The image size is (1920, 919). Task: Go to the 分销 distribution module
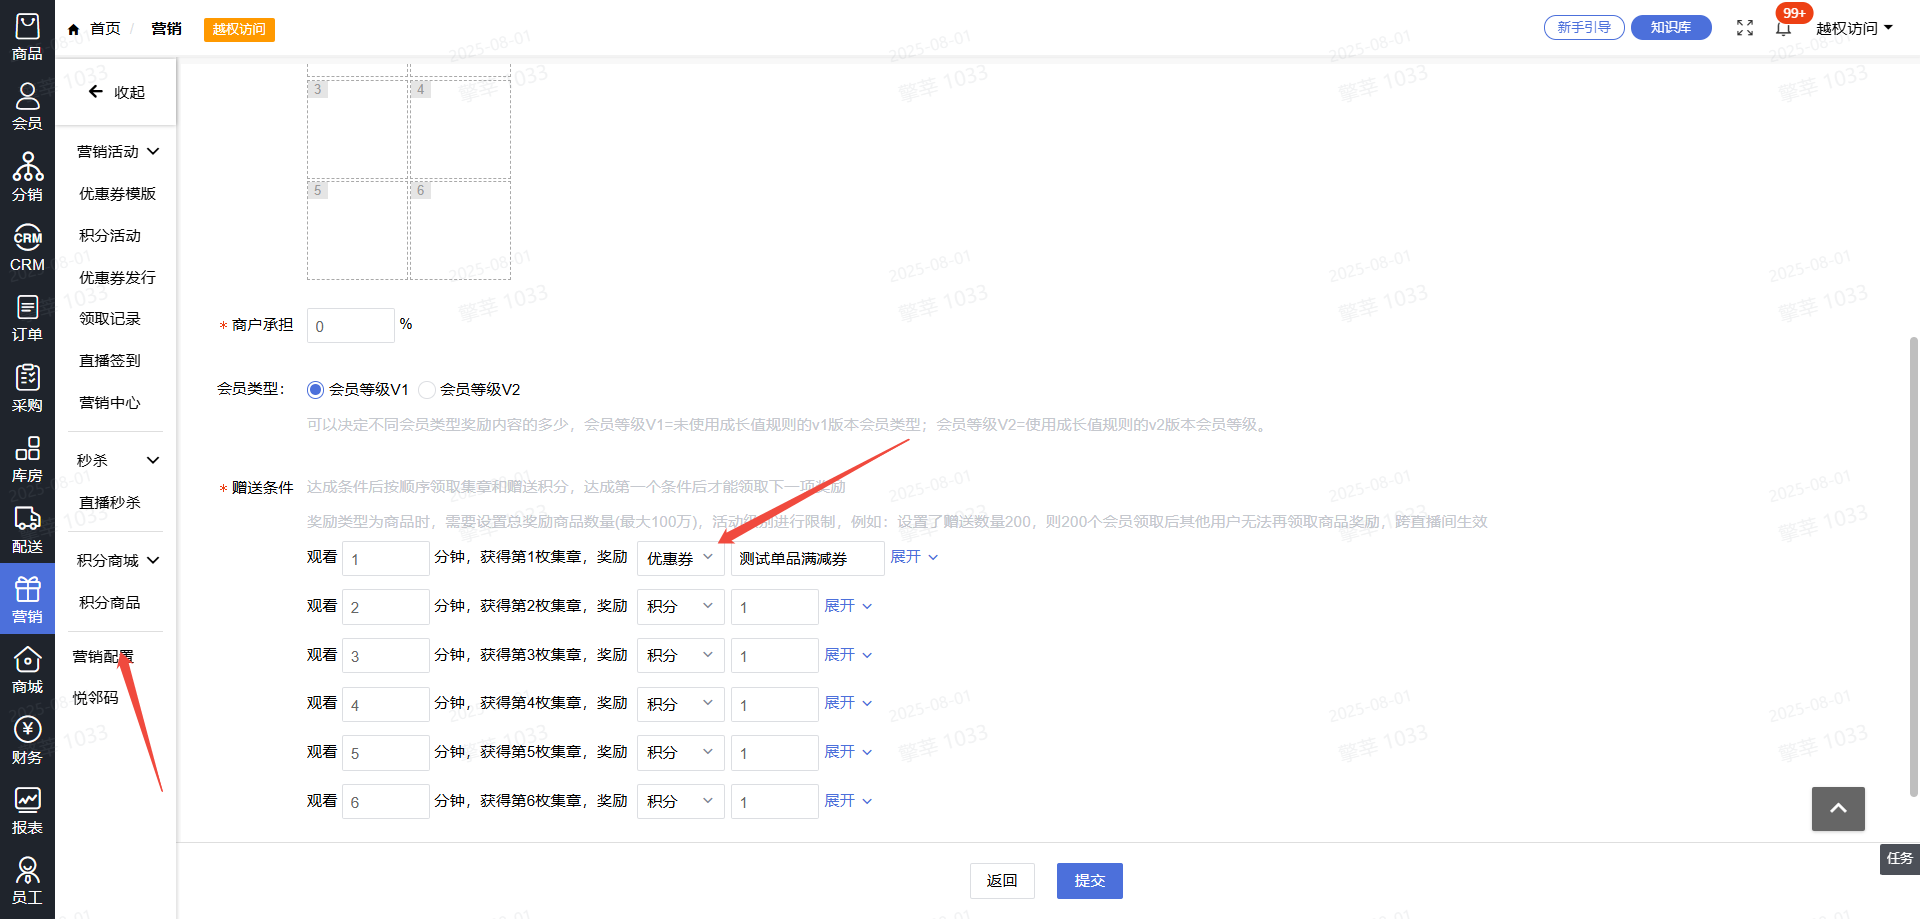click(27, 177)
